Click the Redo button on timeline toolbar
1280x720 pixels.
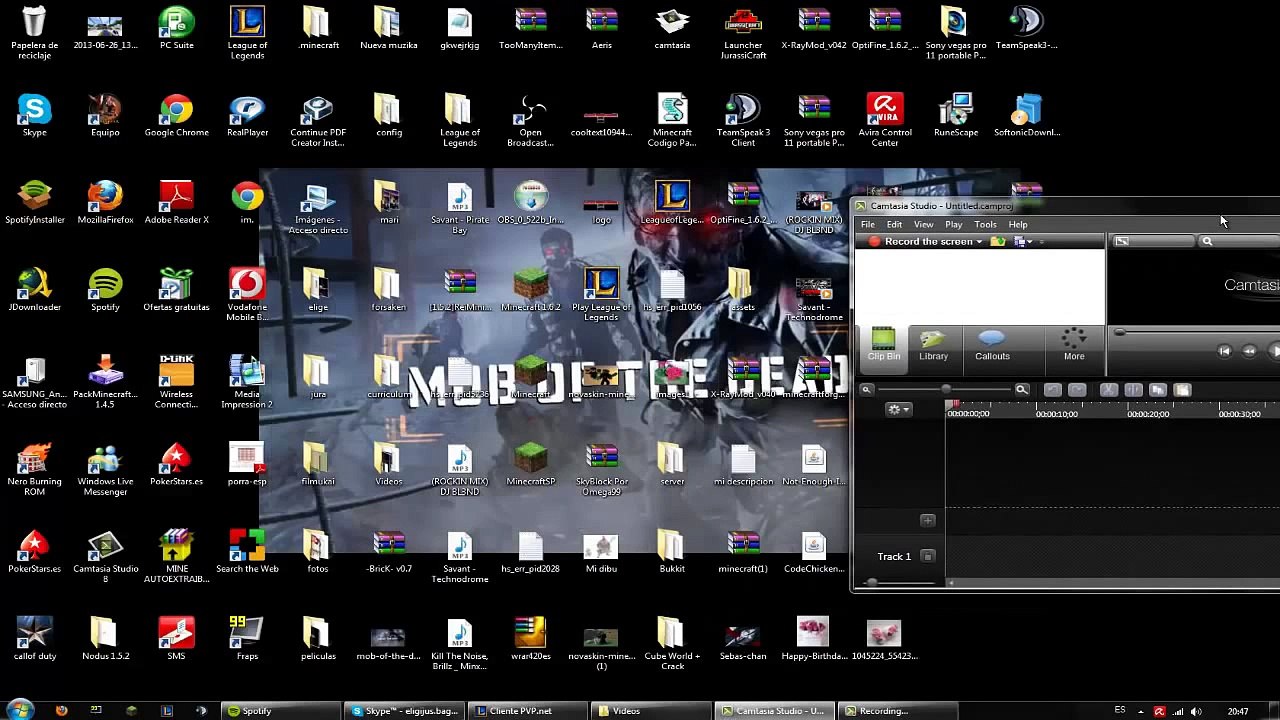click(1077, 390)
